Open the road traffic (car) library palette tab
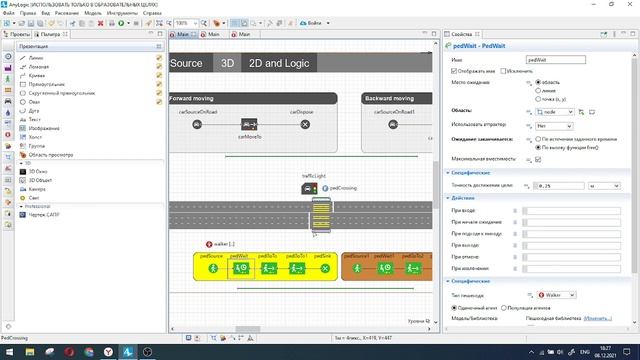This screenshot has height=360, width=640. 8,101
